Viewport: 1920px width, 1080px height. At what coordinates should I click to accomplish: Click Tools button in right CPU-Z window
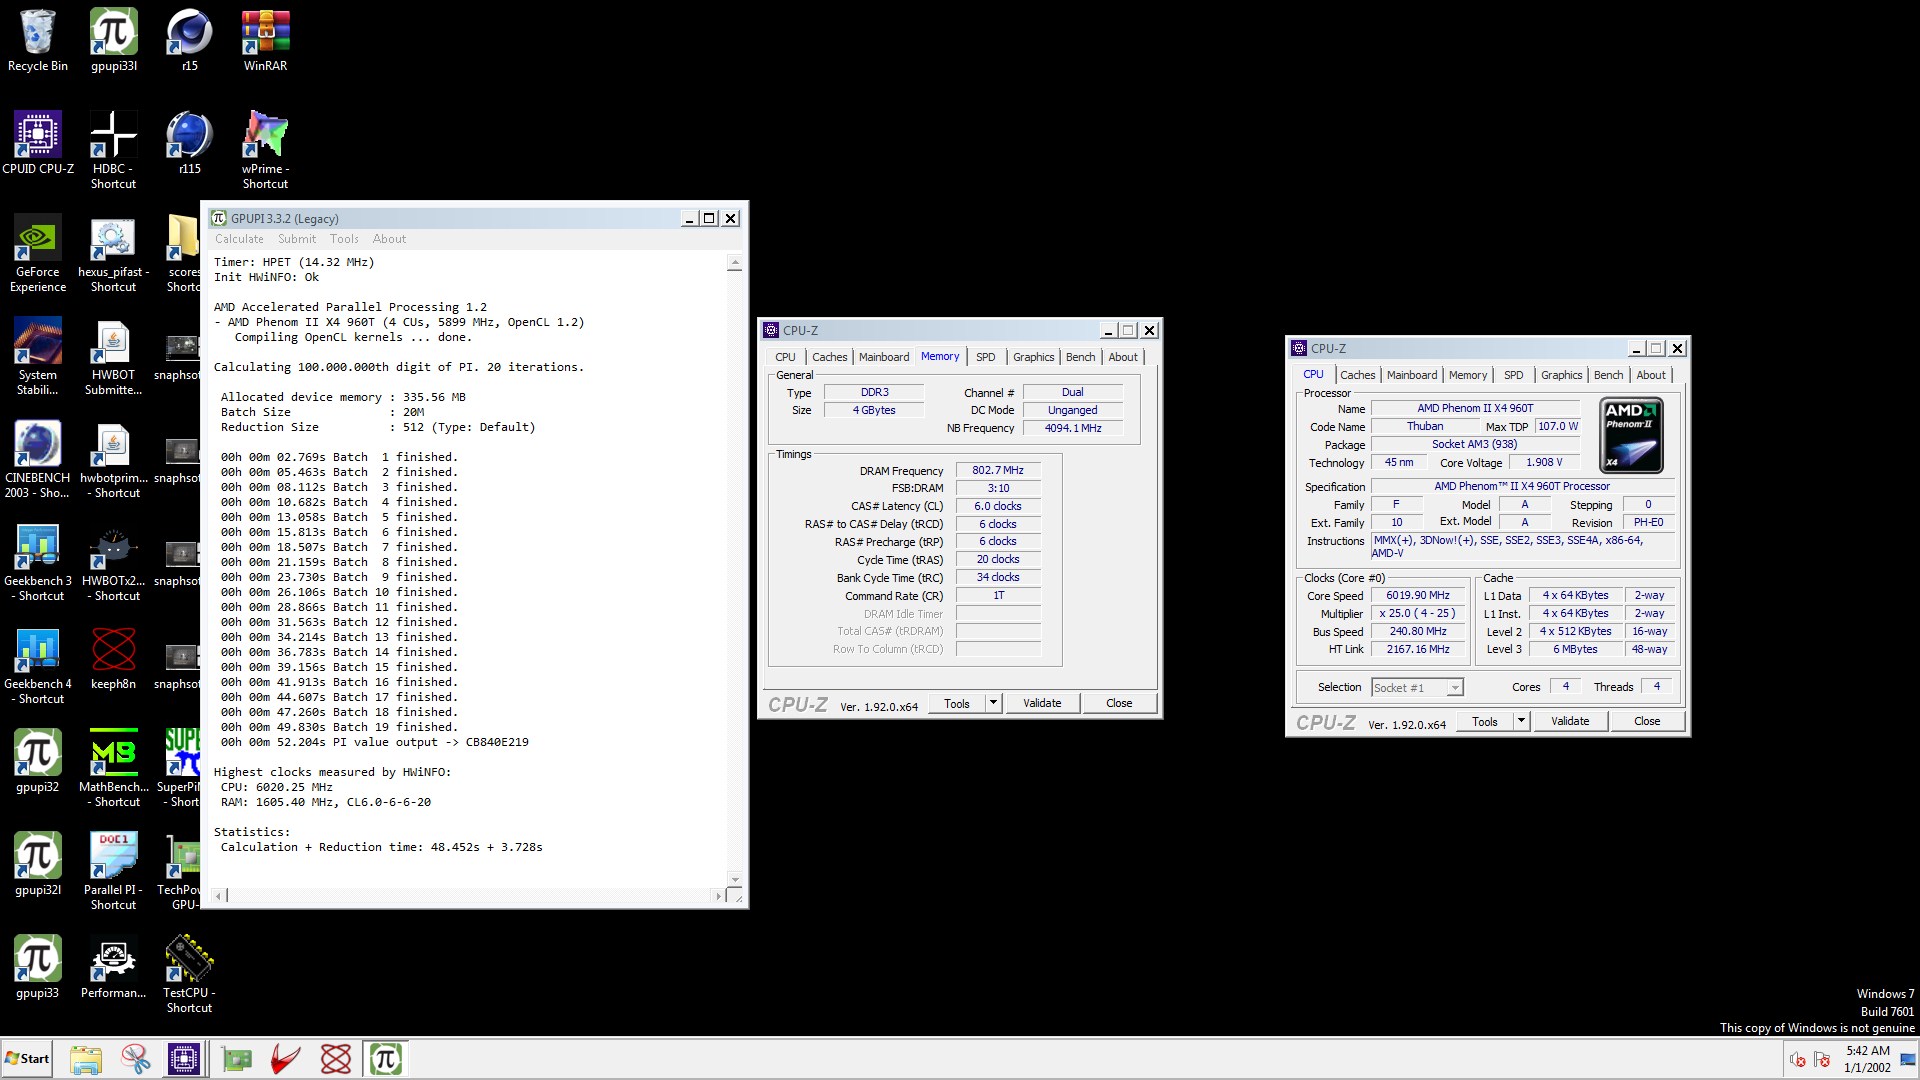pyautogui.click(x=1485, y=721)
